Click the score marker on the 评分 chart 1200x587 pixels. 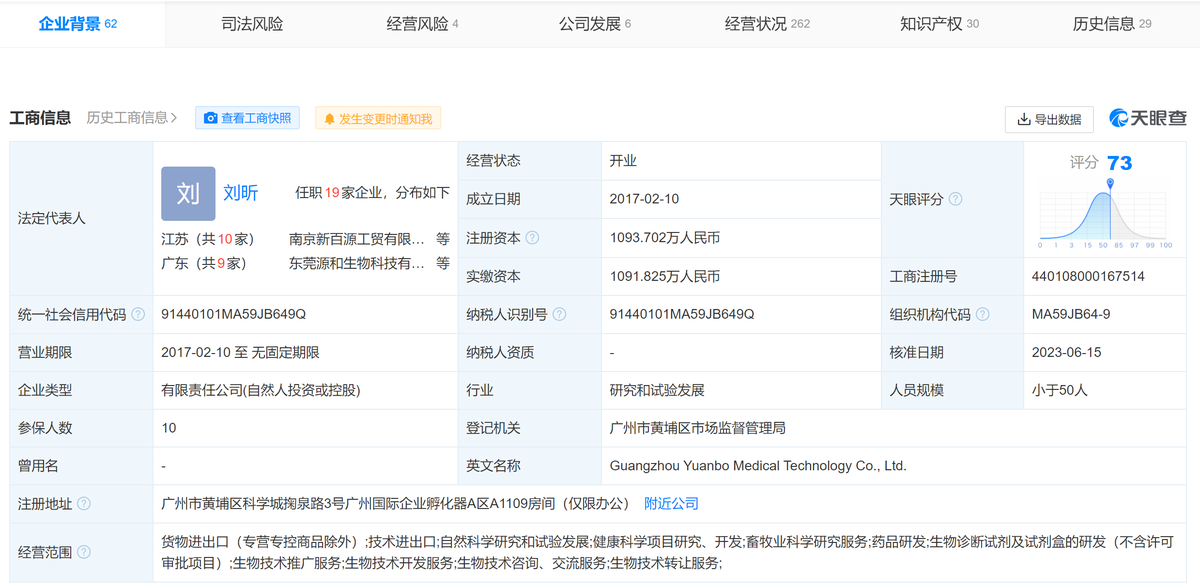pos(1110,184)
